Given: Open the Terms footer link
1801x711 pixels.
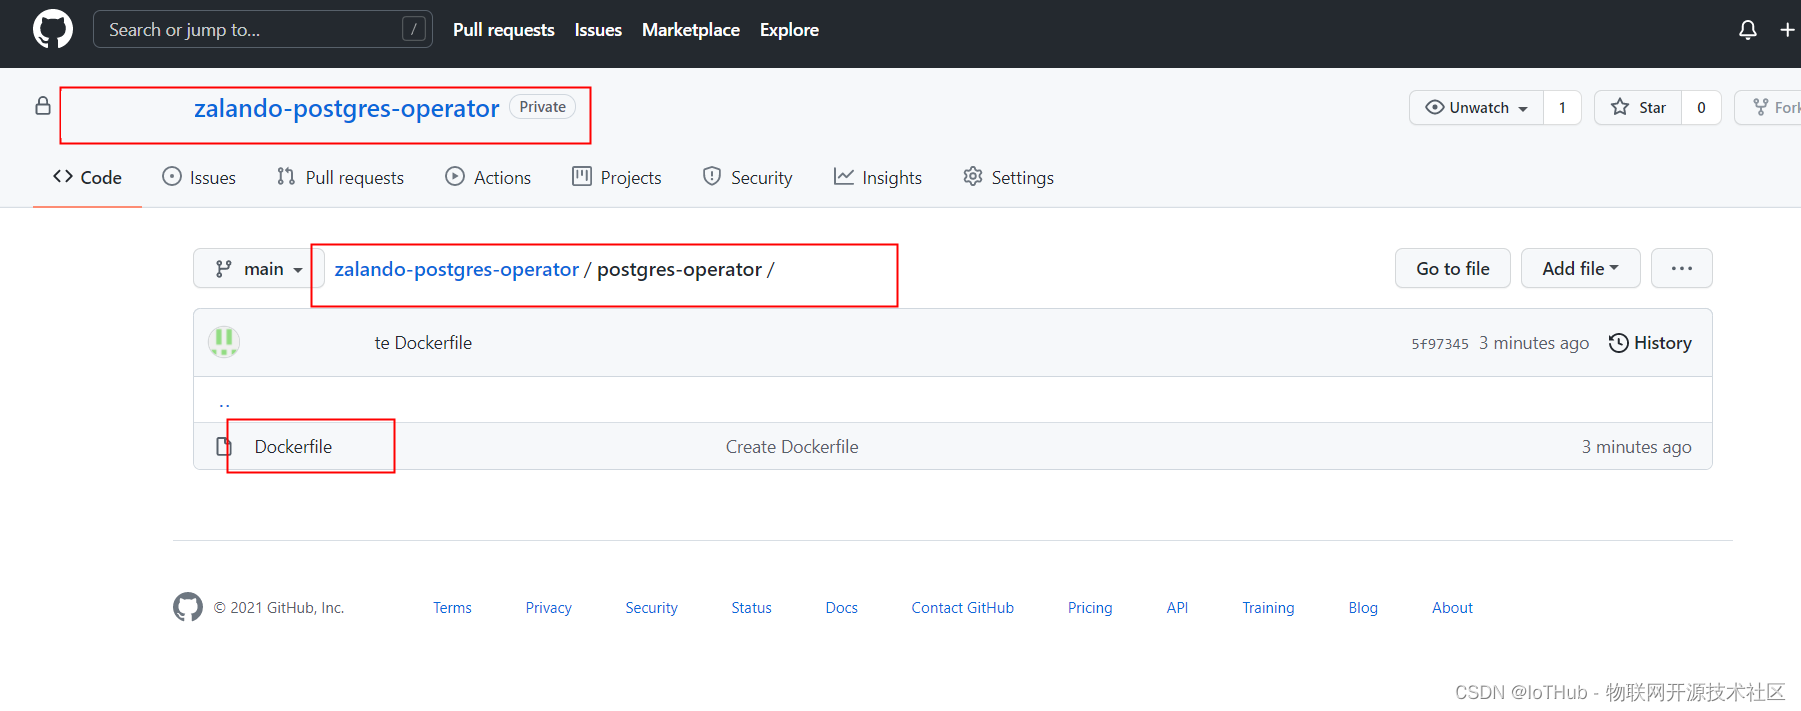Looking at the screenshot, I should (452, 608).
